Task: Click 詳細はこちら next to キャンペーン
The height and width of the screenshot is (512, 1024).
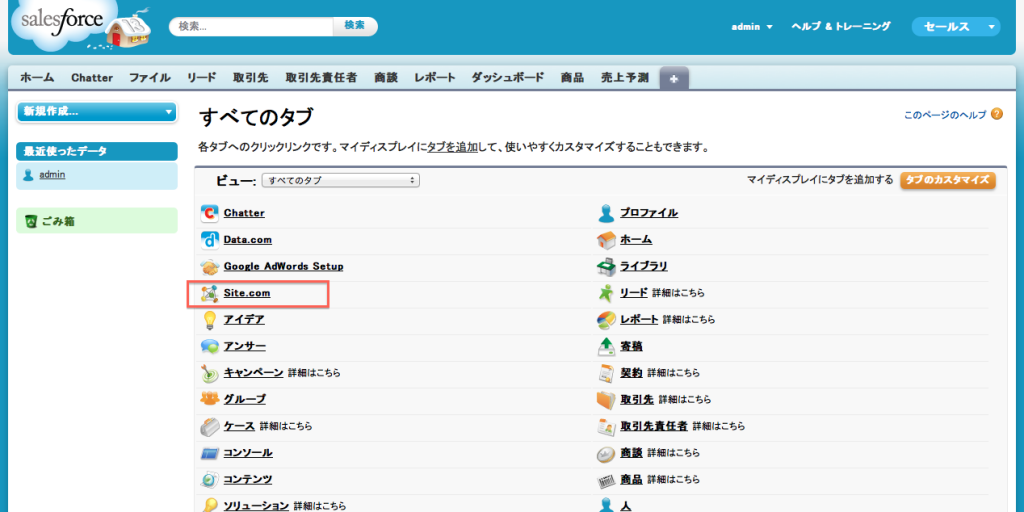Action: (314, 374)
